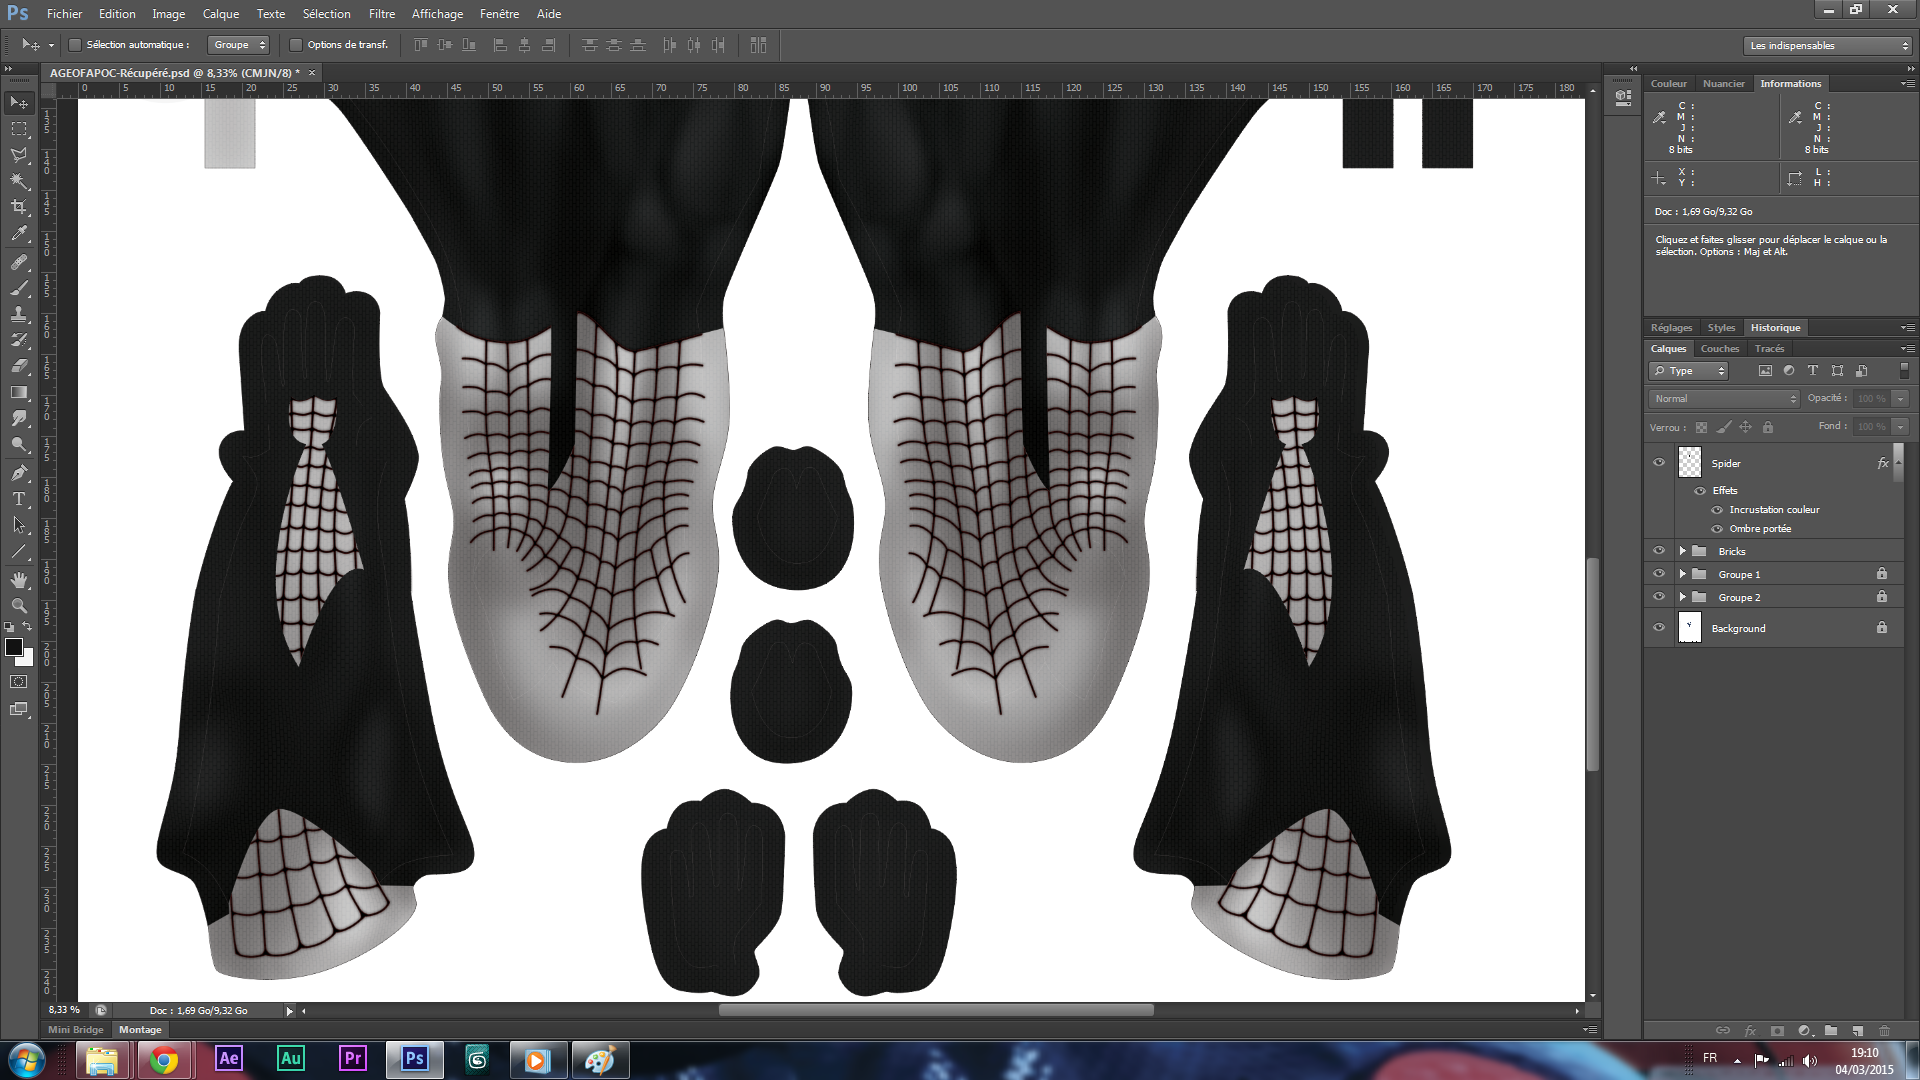Hide the Groupe 1 layer group
This screenshot has height=1080, width=1920.
[x=1659, y=574]
